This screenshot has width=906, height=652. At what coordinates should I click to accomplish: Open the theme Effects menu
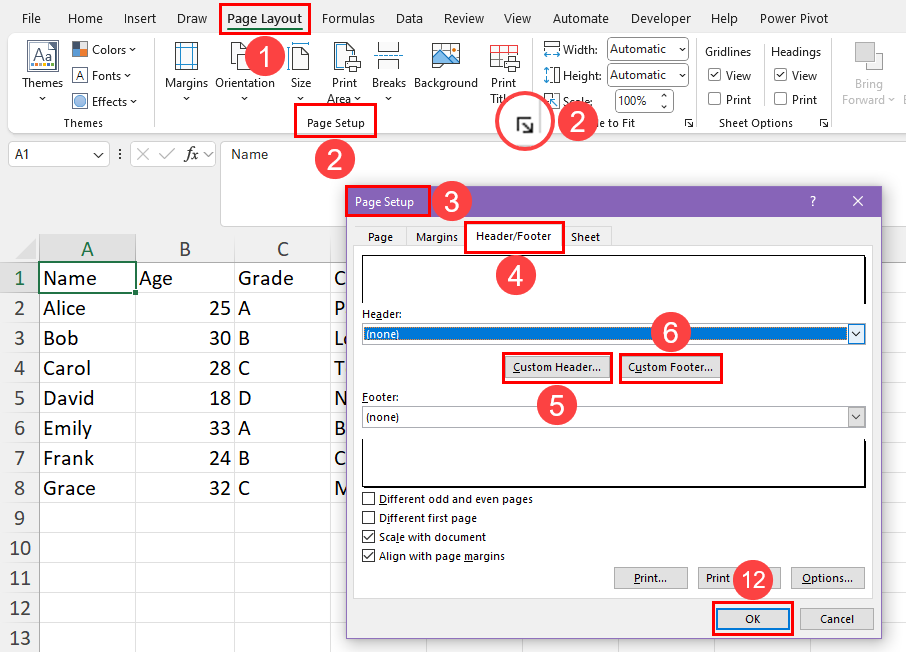tap(105, 102)
